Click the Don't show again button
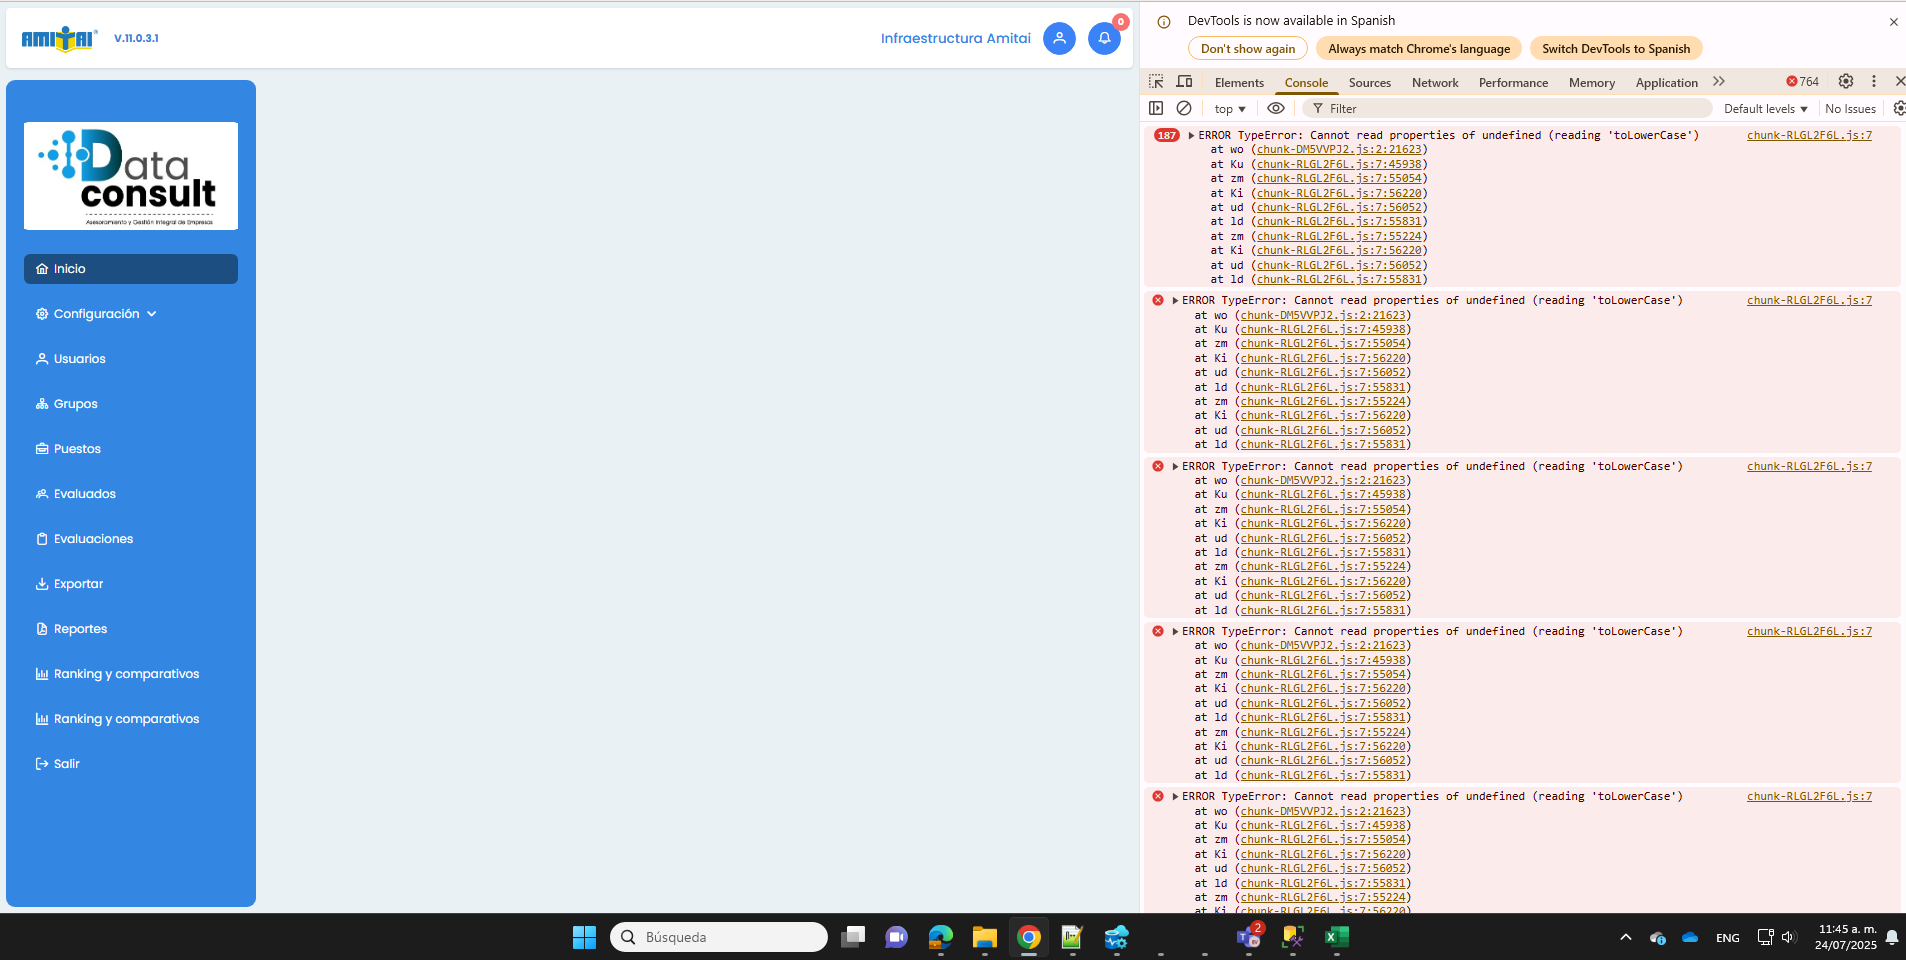The width and height of the screenshot is (1906, 960). (x=1247, y=49)
